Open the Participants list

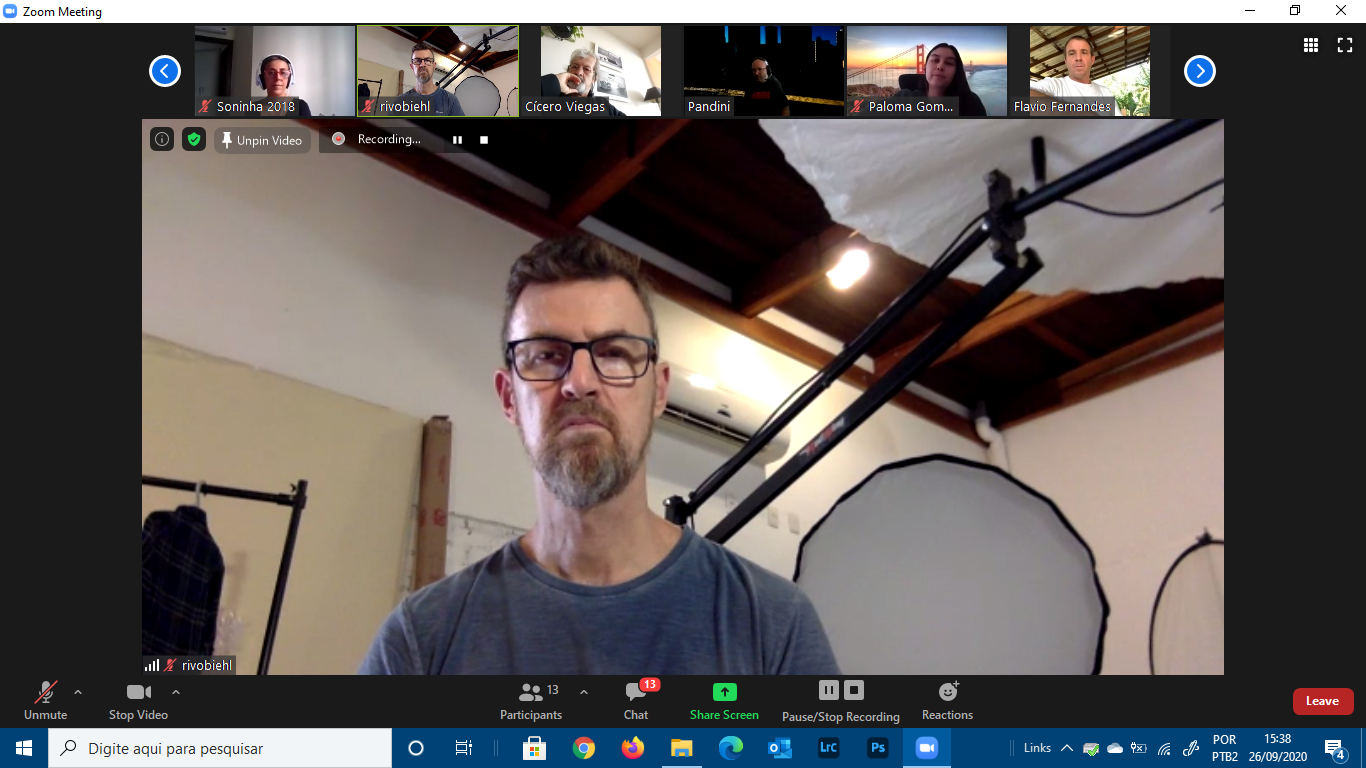(532, 700)
